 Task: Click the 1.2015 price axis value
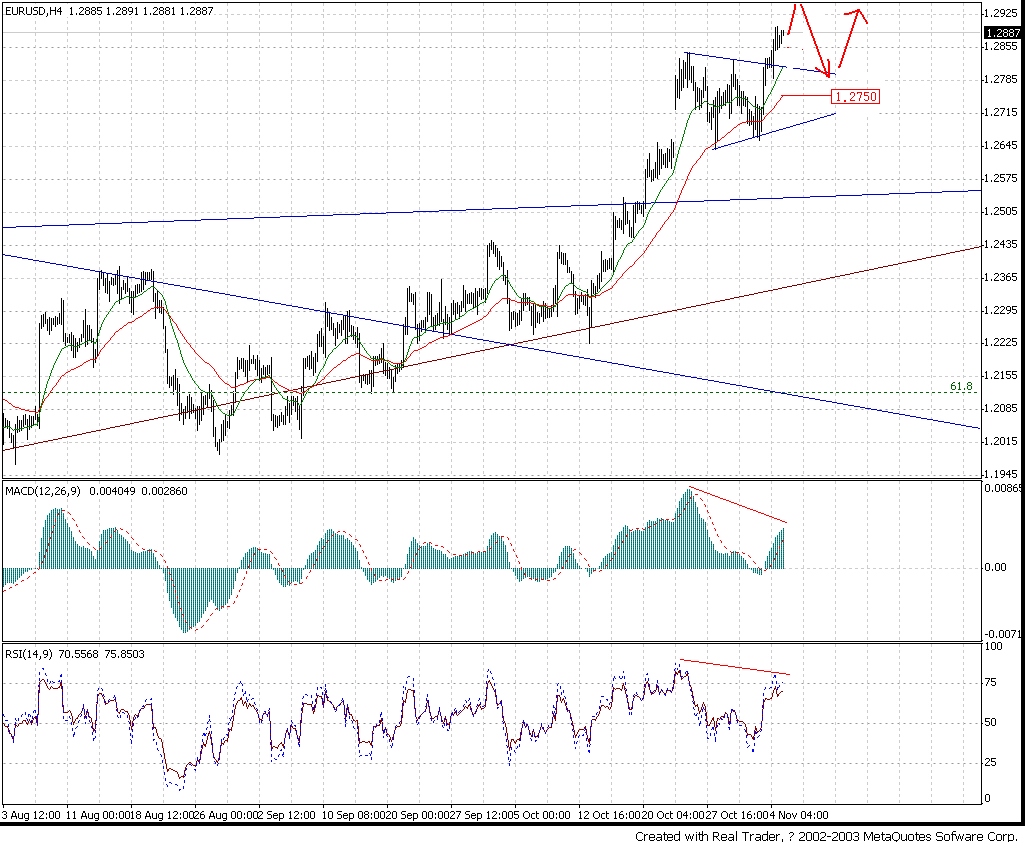(x=1003, y=442)
